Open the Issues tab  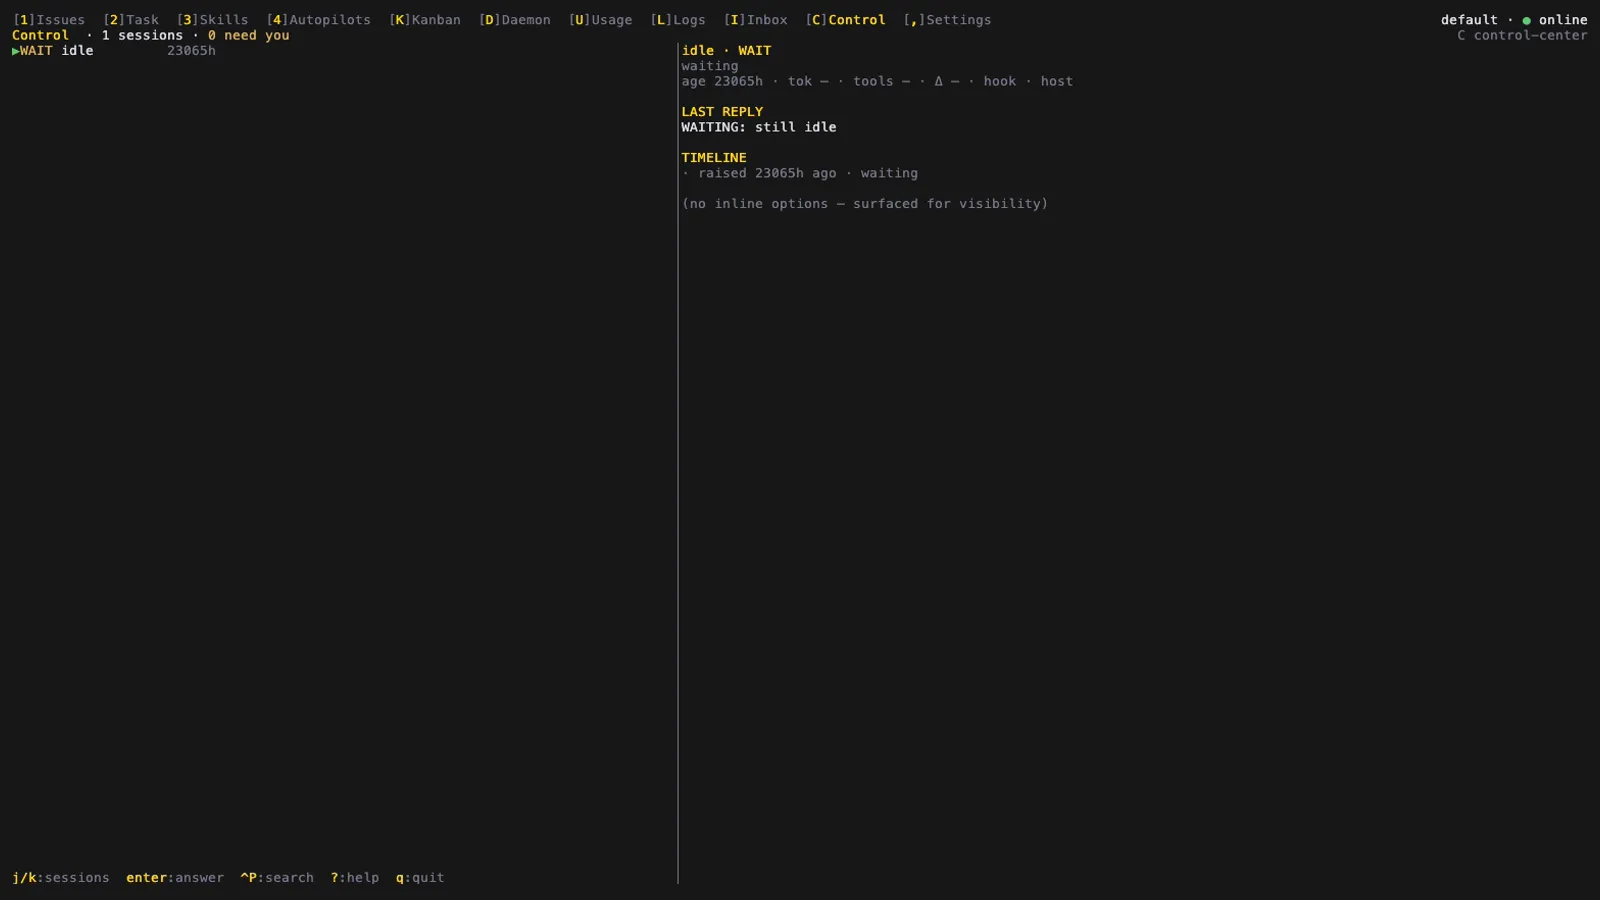pyautogui.click(x=49, y=20)
